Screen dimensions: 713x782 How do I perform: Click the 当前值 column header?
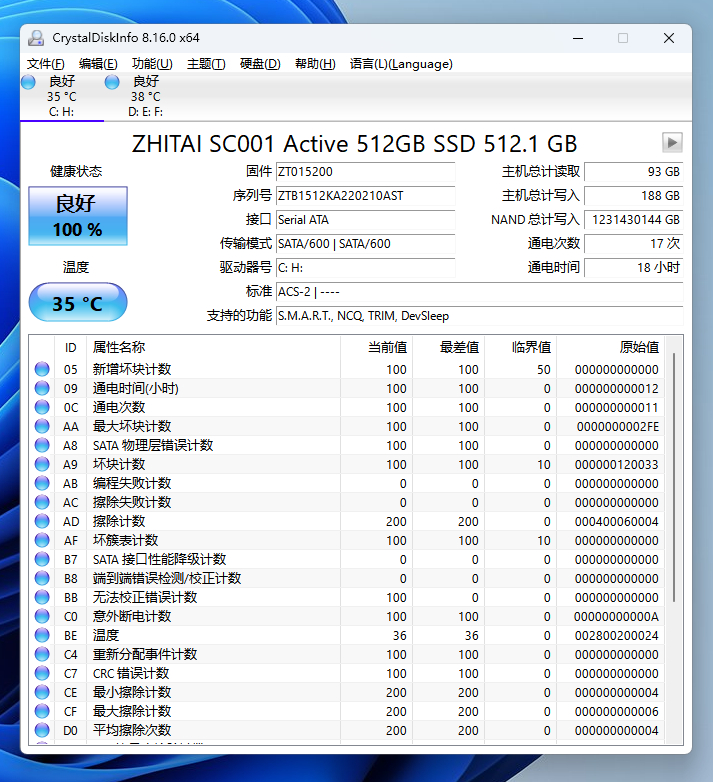[376, 347]
